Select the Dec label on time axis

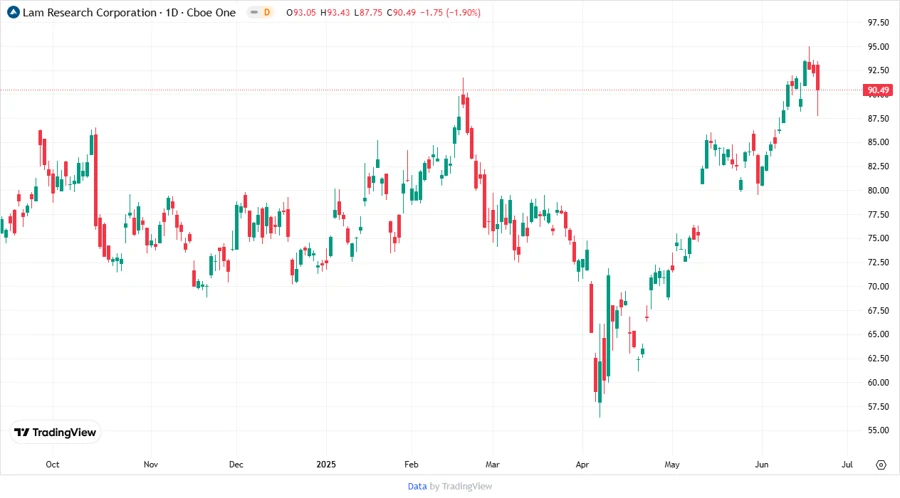236,464
